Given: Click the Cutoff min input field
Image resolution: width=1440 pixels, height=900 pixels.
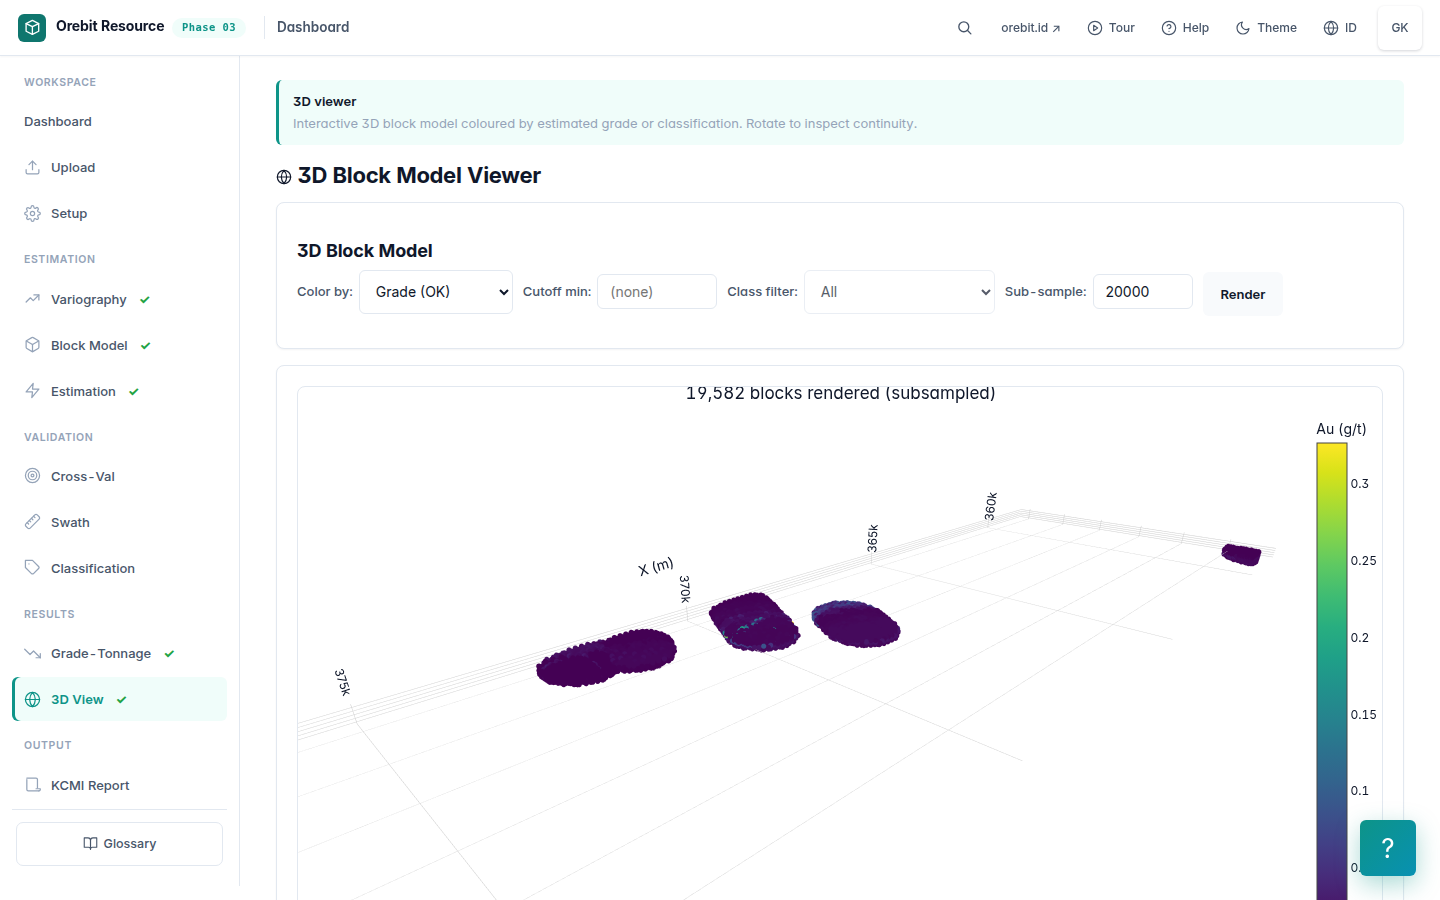Looking at the screenshot, I should (657, 292).
